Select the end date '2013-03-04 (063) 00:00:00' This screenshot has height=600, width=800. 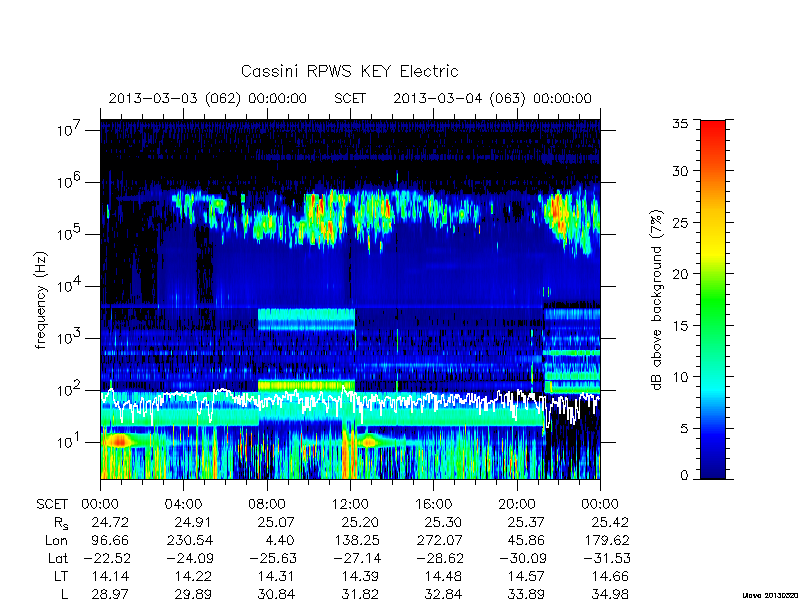(x=492, y=98)
